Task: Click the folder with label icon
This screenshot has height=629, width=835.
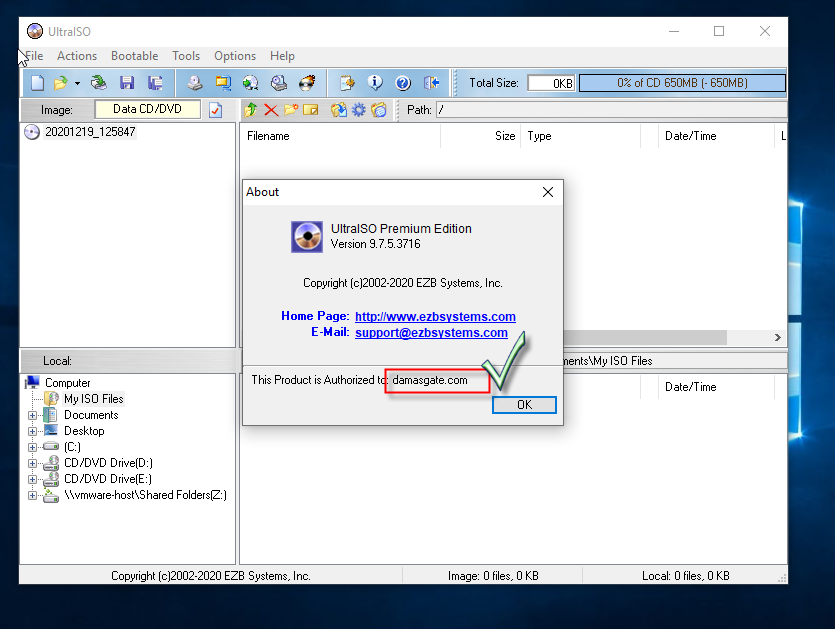Action: [x=379, y=110]
